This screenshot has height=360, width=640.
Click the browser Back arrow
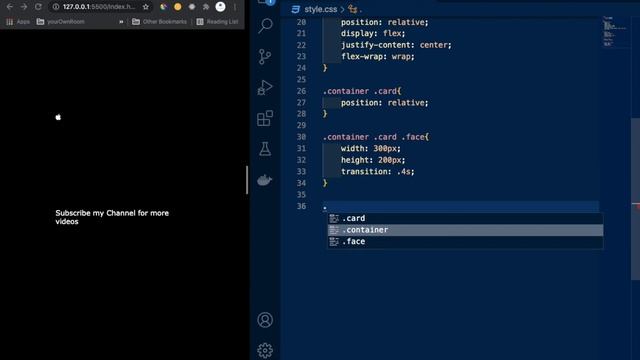(x=10, y=7)
